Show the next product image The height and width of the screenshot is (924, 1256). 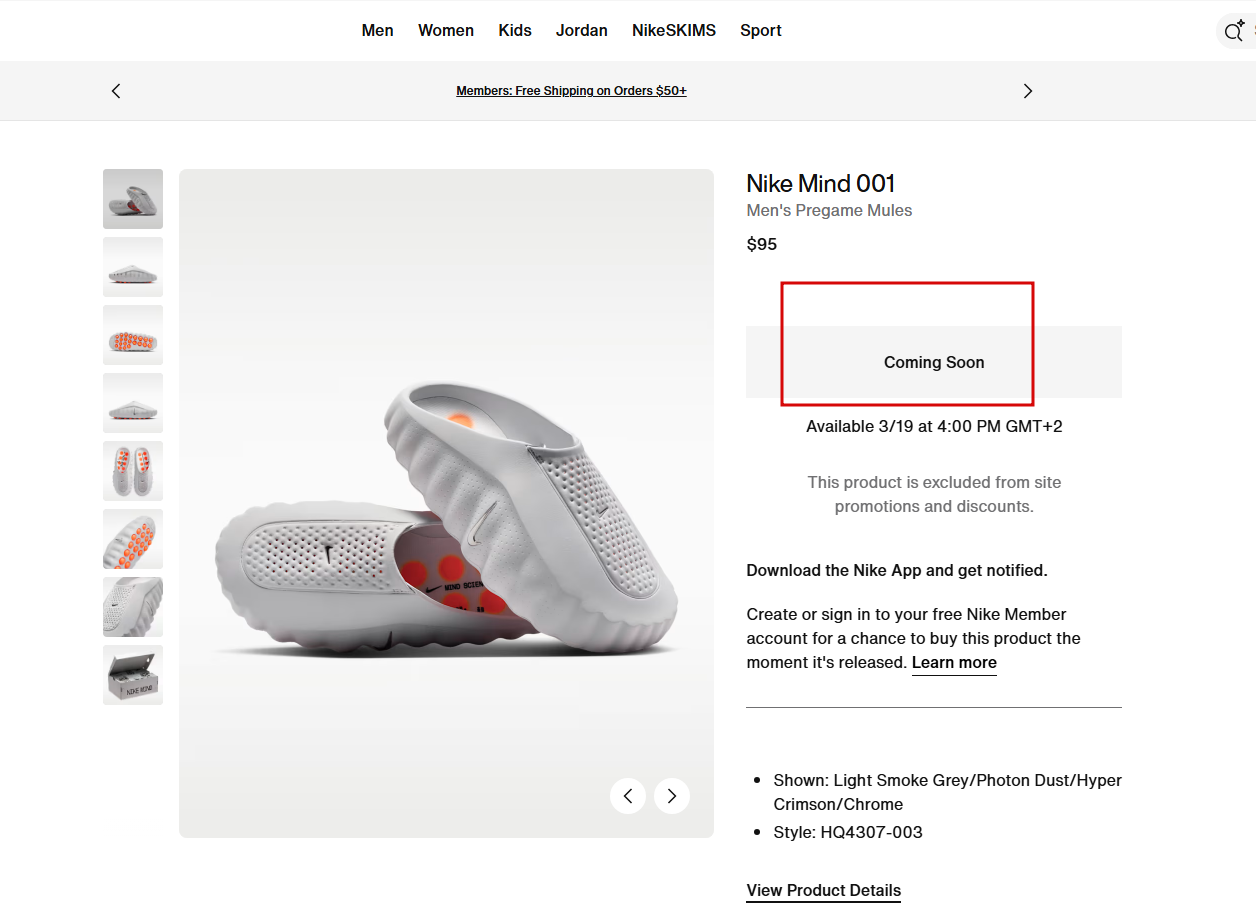click(672, 796)
